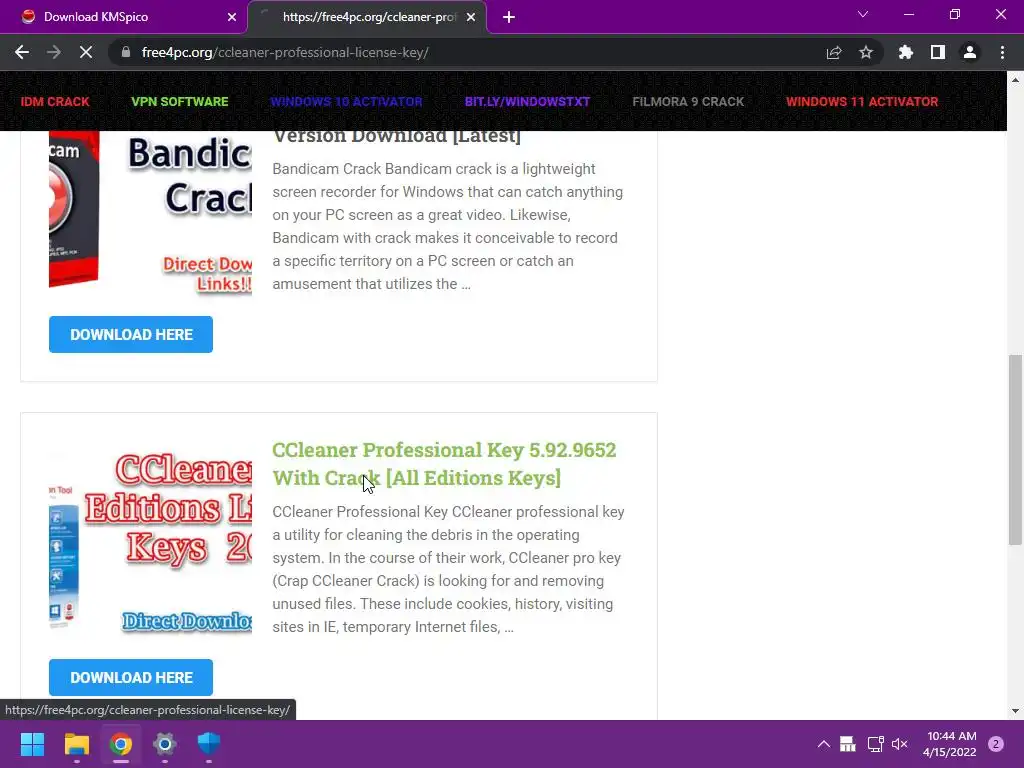Click the CCleaner article description text
This screenshot has height=768, width=1024.
(x=449, y=569)
